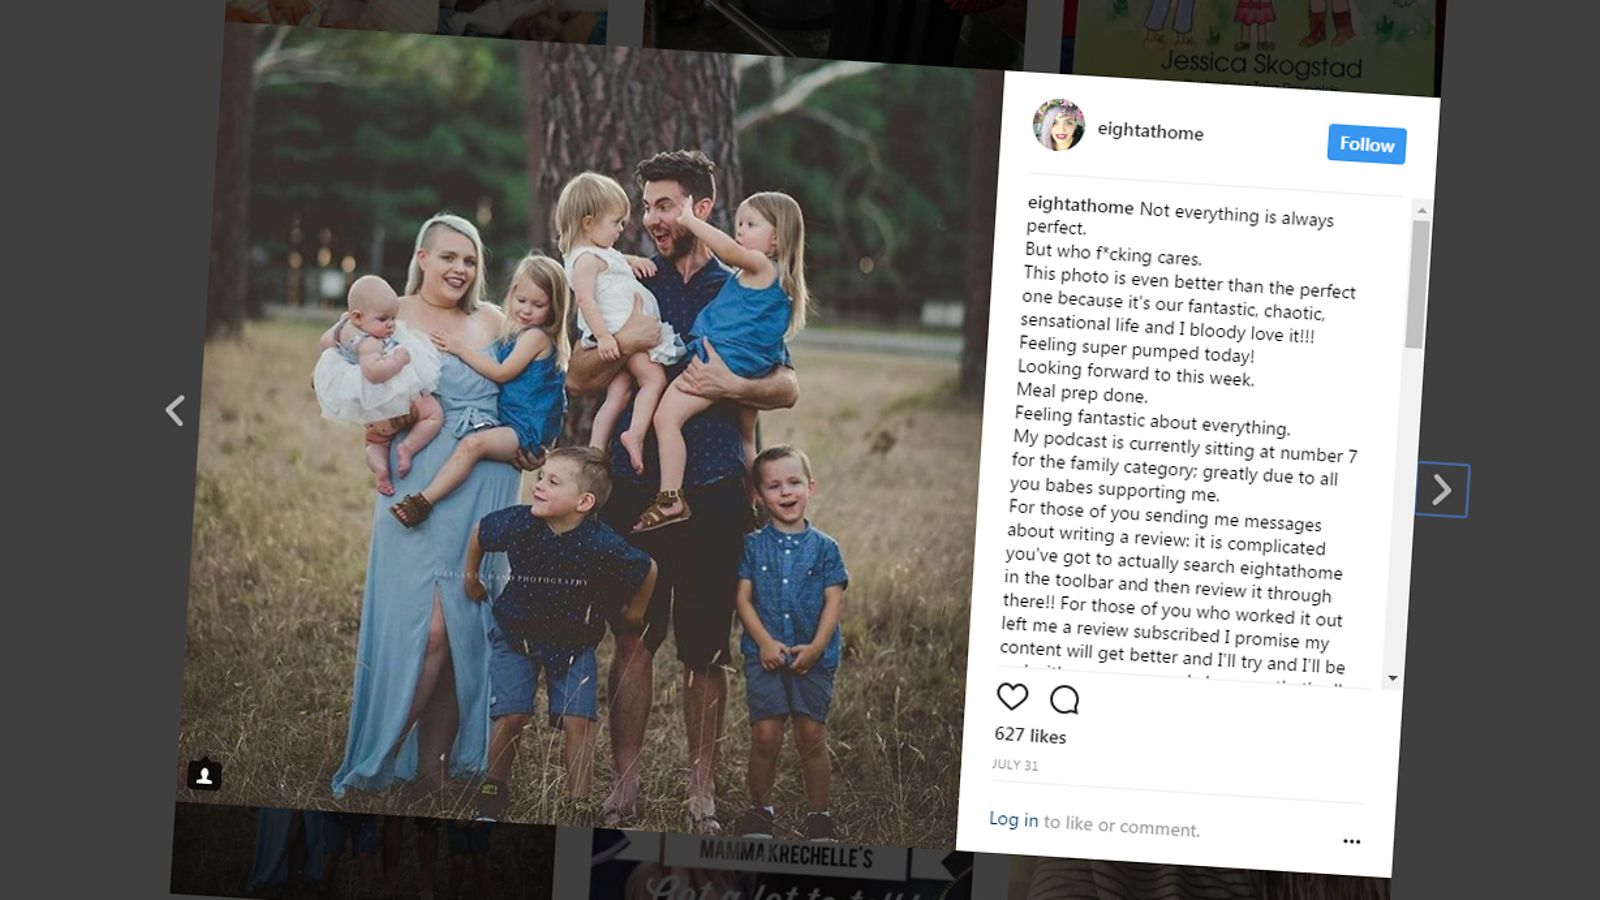Screen dimensions: 1600x900
Task: Show tagged people icon on photo
Action: 204,774
